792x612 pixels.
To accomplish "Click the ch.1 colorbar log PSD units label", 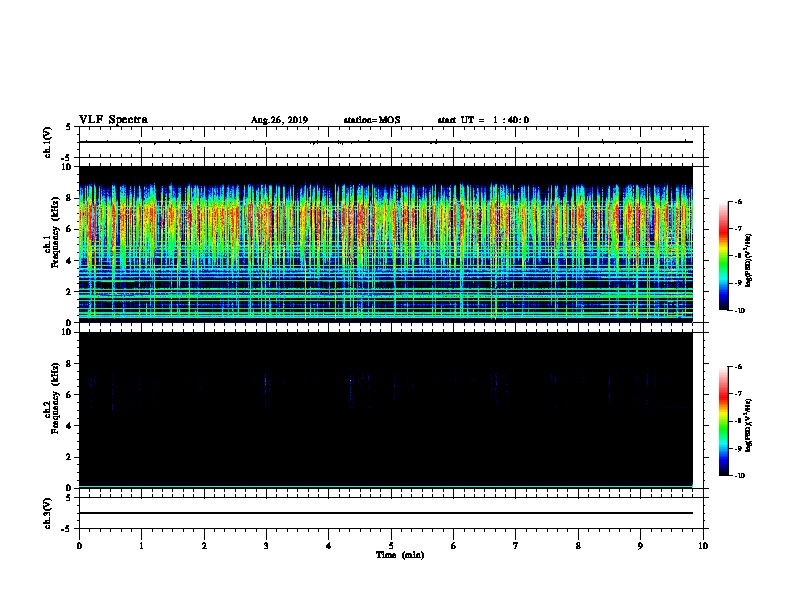I will tap(749, 260).
